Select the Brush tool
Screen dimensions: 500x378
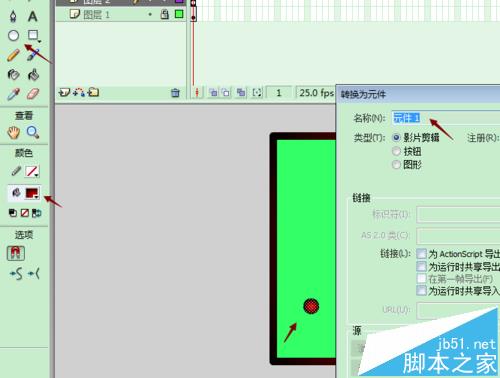coord(33,55)
